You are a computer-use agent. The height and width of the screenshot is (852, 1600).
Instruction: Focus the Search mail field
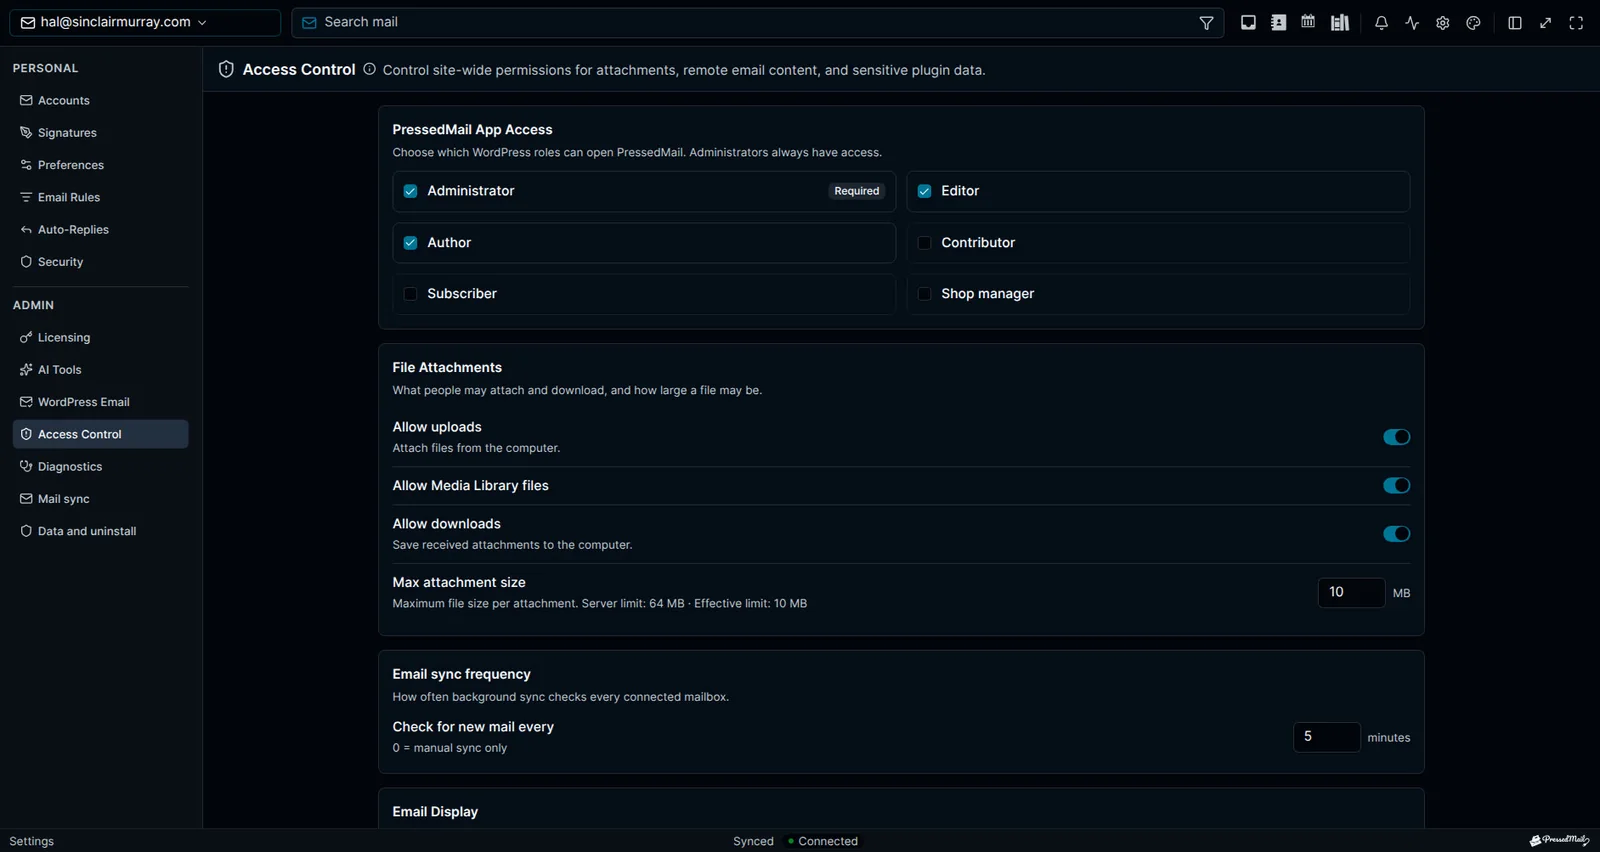pos(757,22)
